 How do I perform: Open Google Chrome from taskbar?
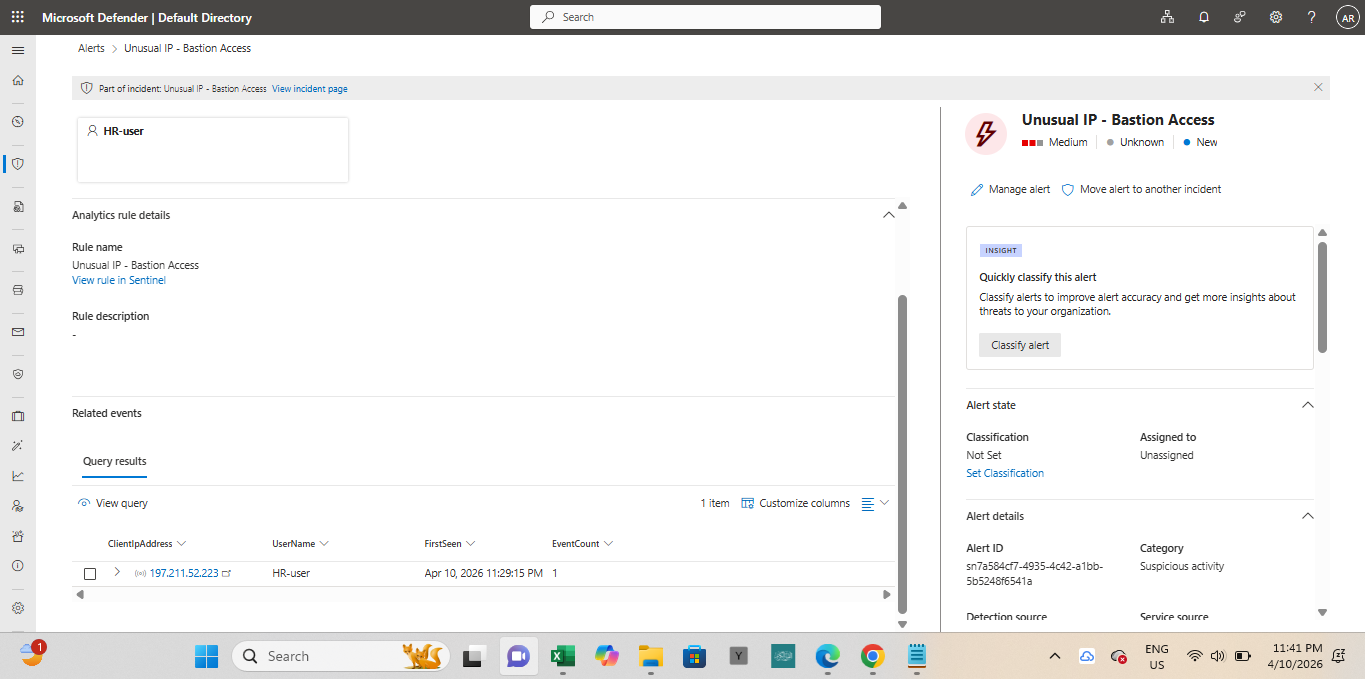click(873, 656)
